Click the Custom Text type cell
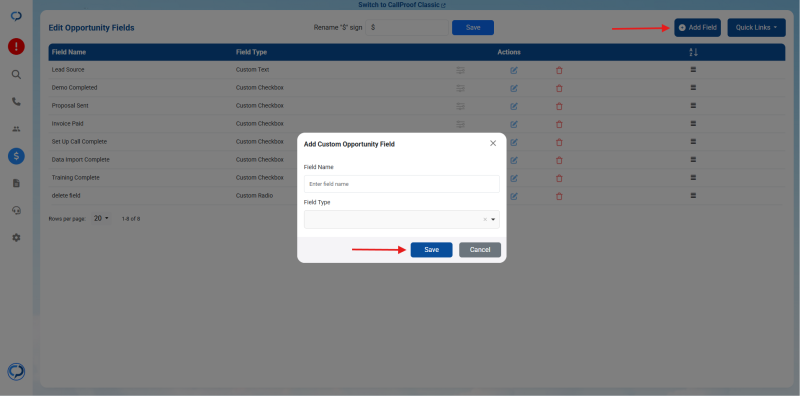This screenshot has width=800, height=396. pos(252,69)
